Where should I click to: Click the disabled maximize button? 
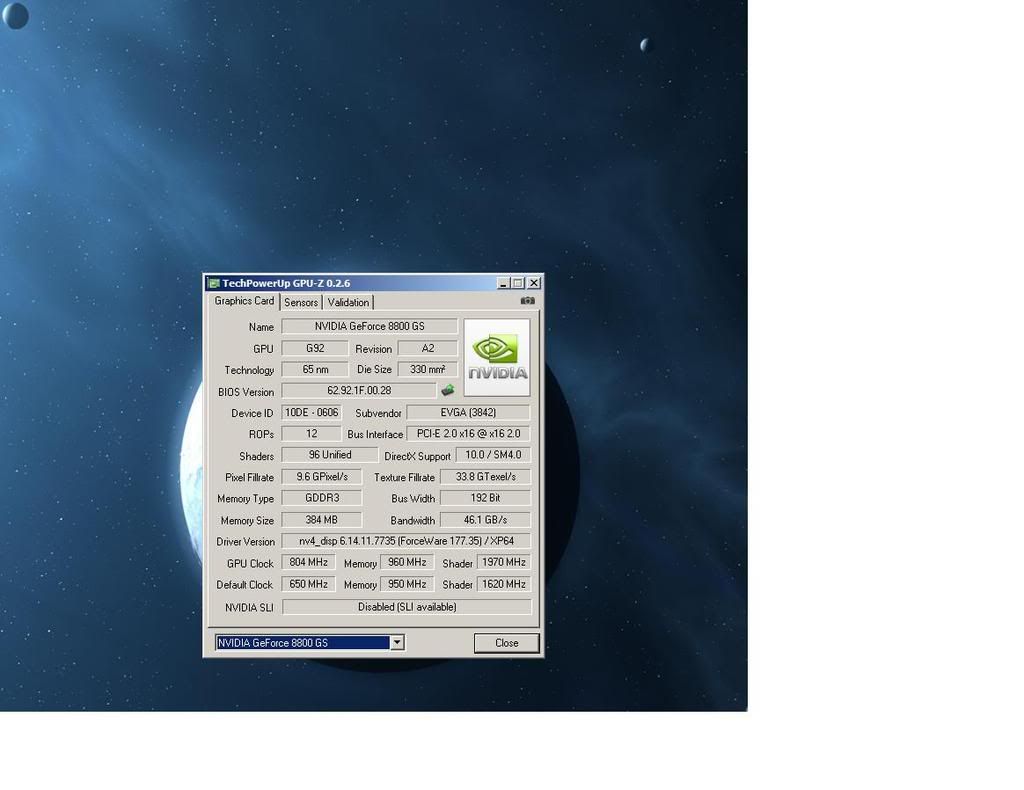pyautogui.click(x=518, y=284)
